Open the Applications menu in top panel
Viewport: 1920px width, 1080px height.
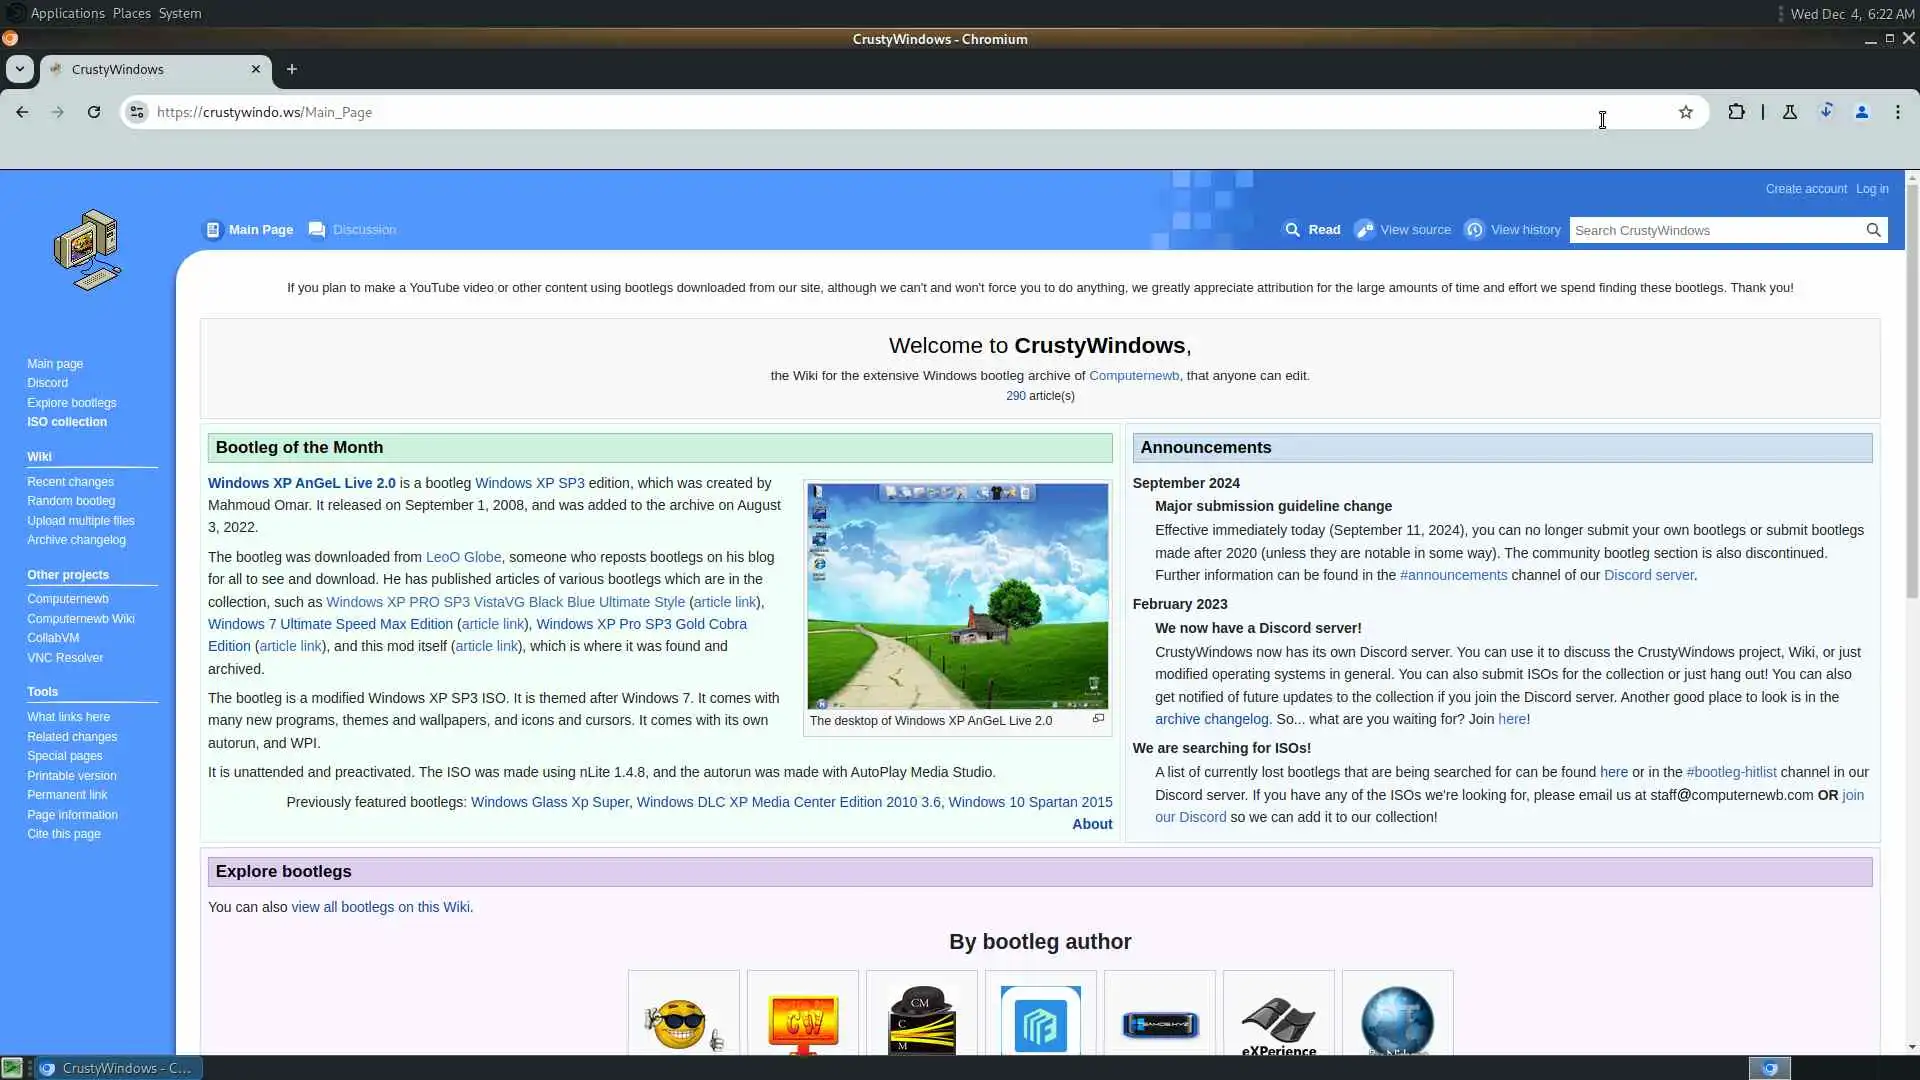coord(67,13)
